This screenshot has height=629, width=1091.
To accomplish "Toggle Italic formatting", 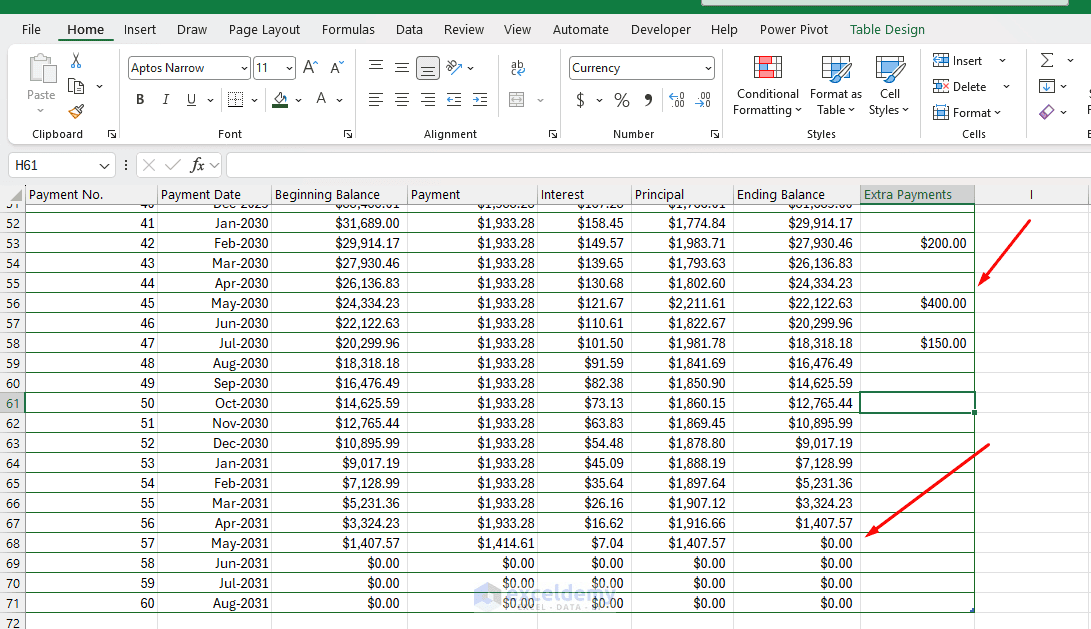I will tap(166, 99).
